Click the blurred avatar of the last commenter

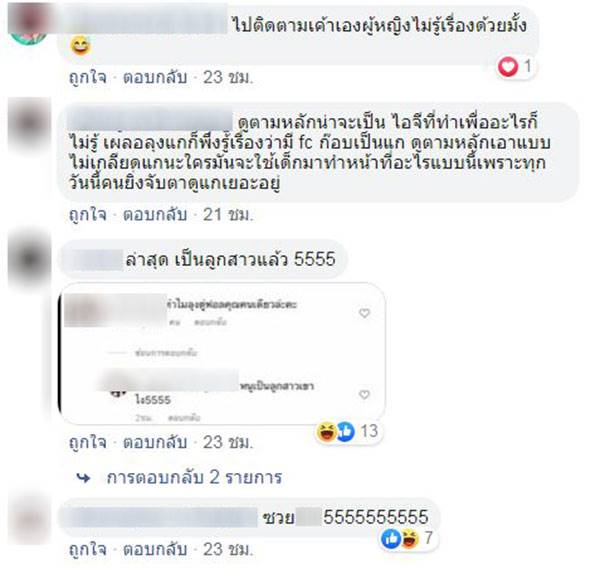pos(29,520)
